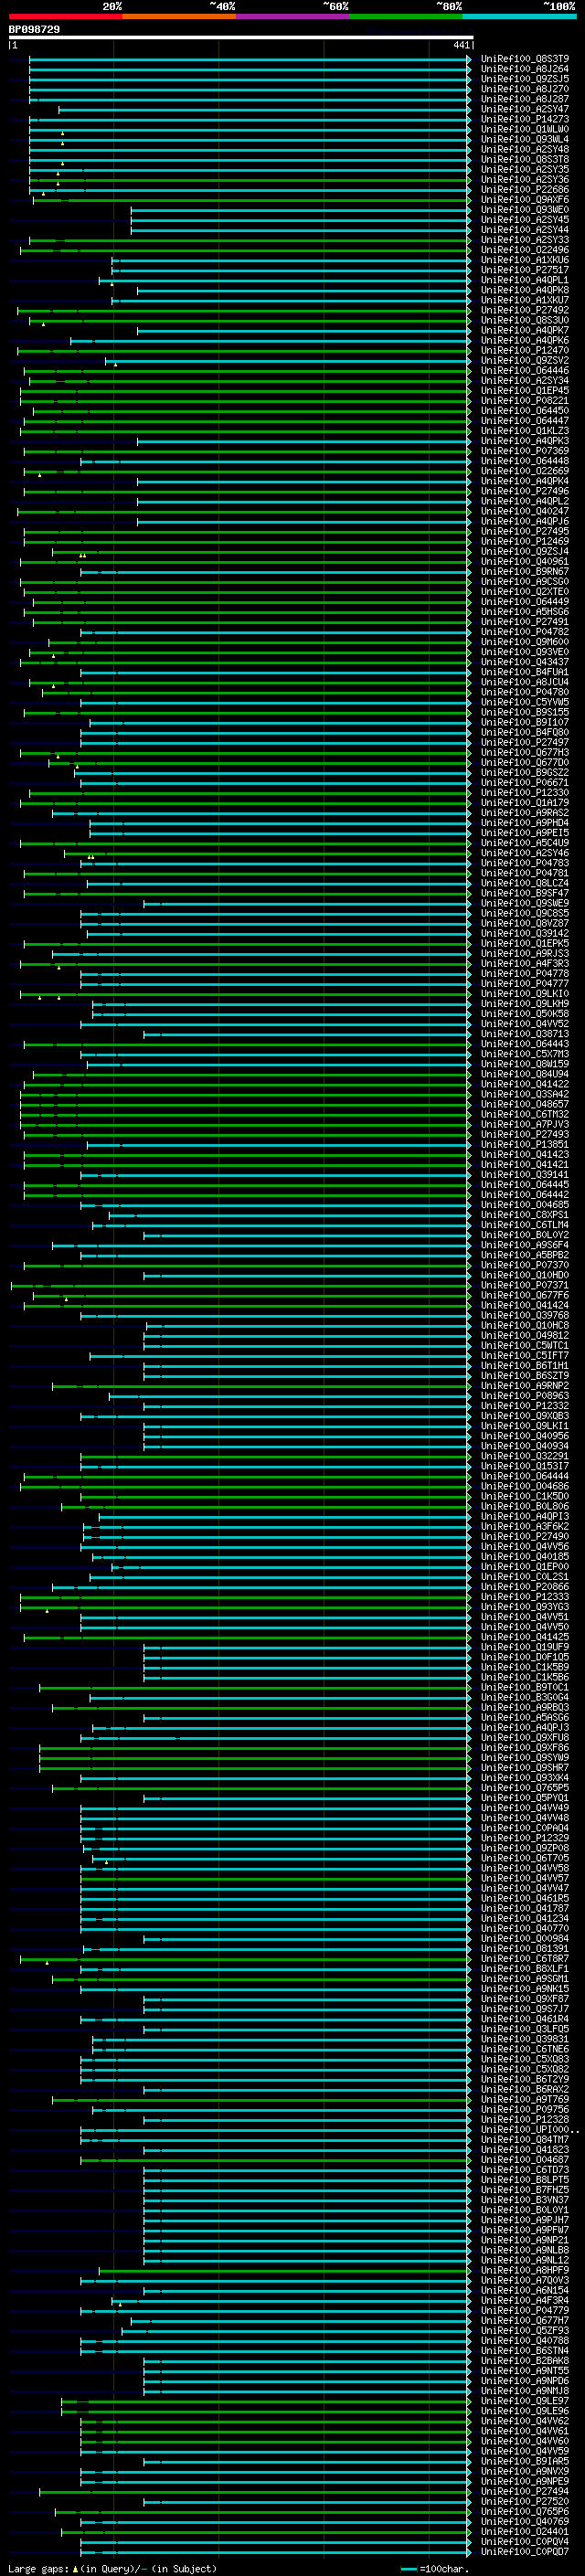This screenshot has height=2576, width=585.
Task: Open hit UniRef100_A8J264
Action: click(x=525, y=69)
